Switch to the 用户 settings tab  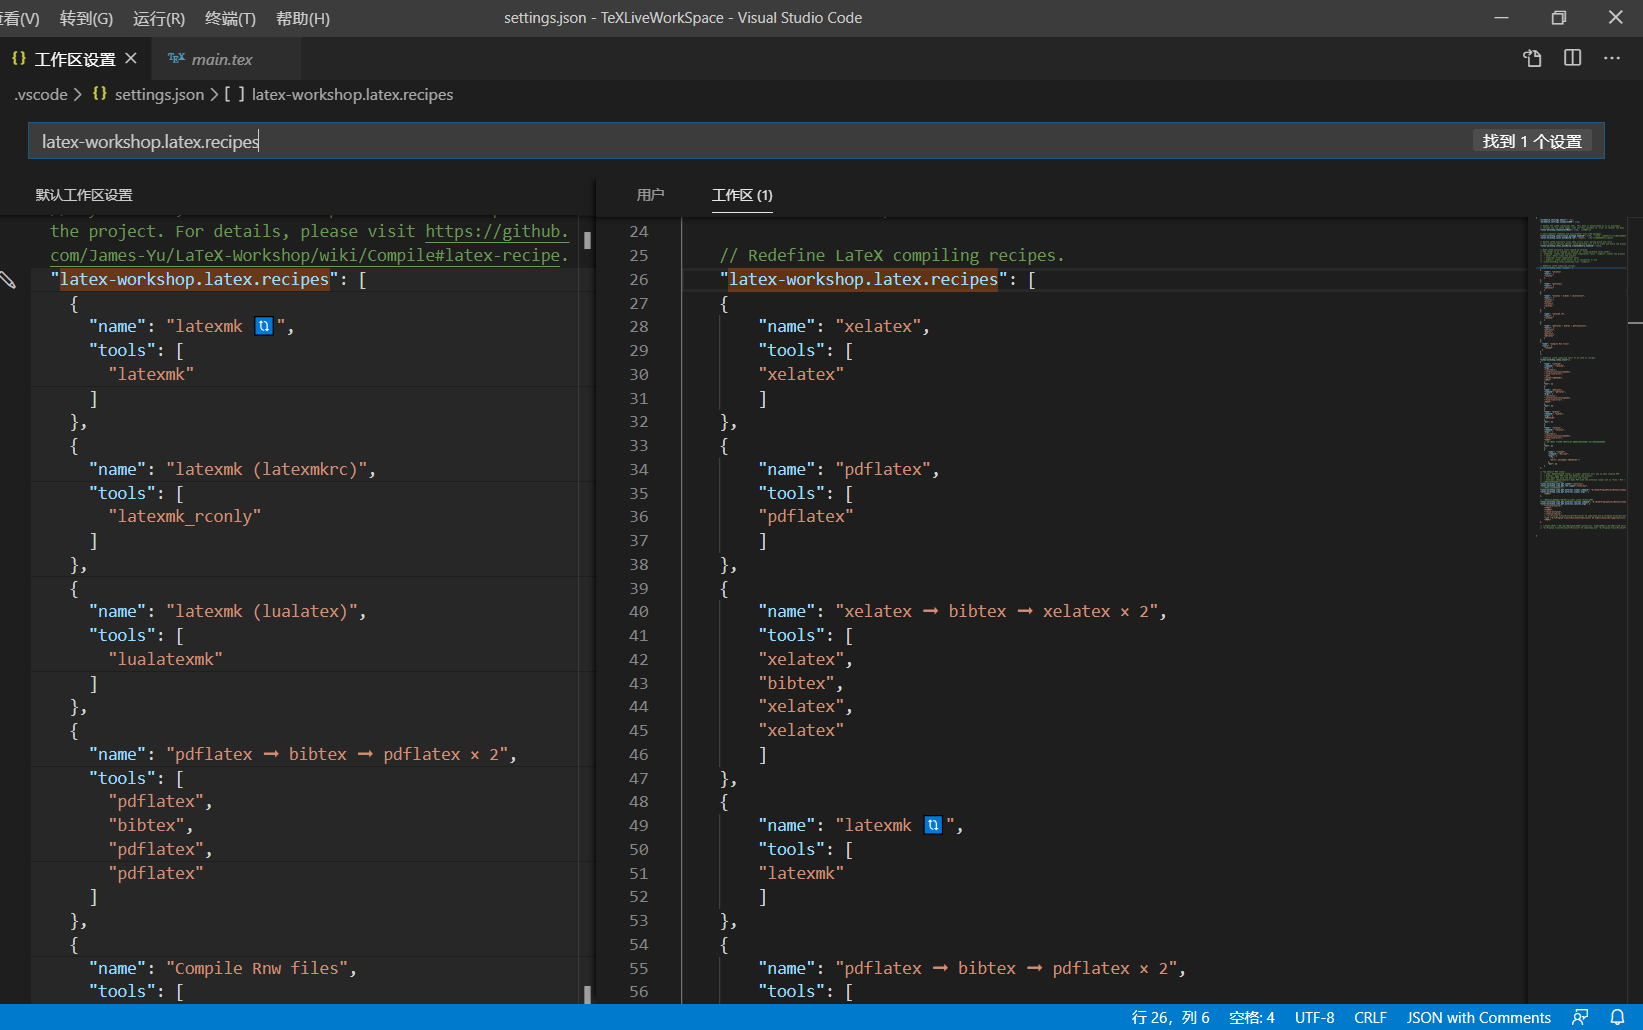pos(651,195)
